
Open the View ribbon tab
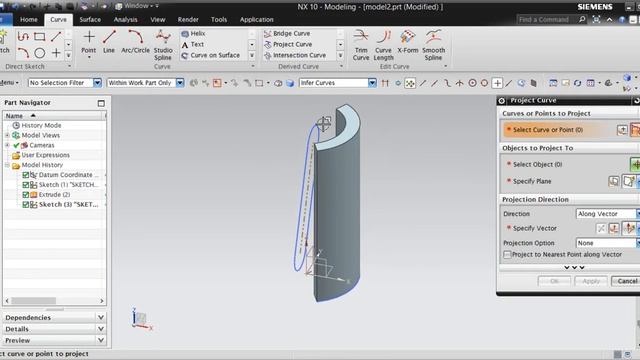pos(158,19)
